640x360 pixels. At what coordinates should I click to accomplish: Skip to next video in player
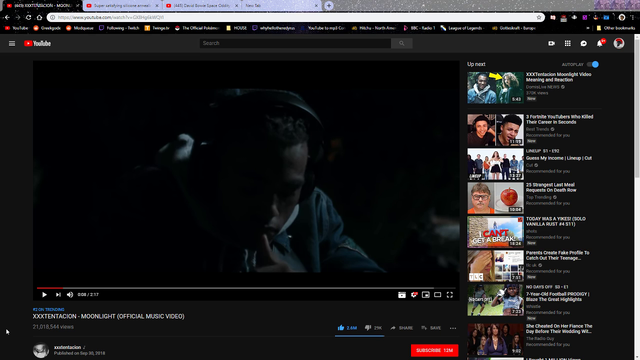pos(58,295)
